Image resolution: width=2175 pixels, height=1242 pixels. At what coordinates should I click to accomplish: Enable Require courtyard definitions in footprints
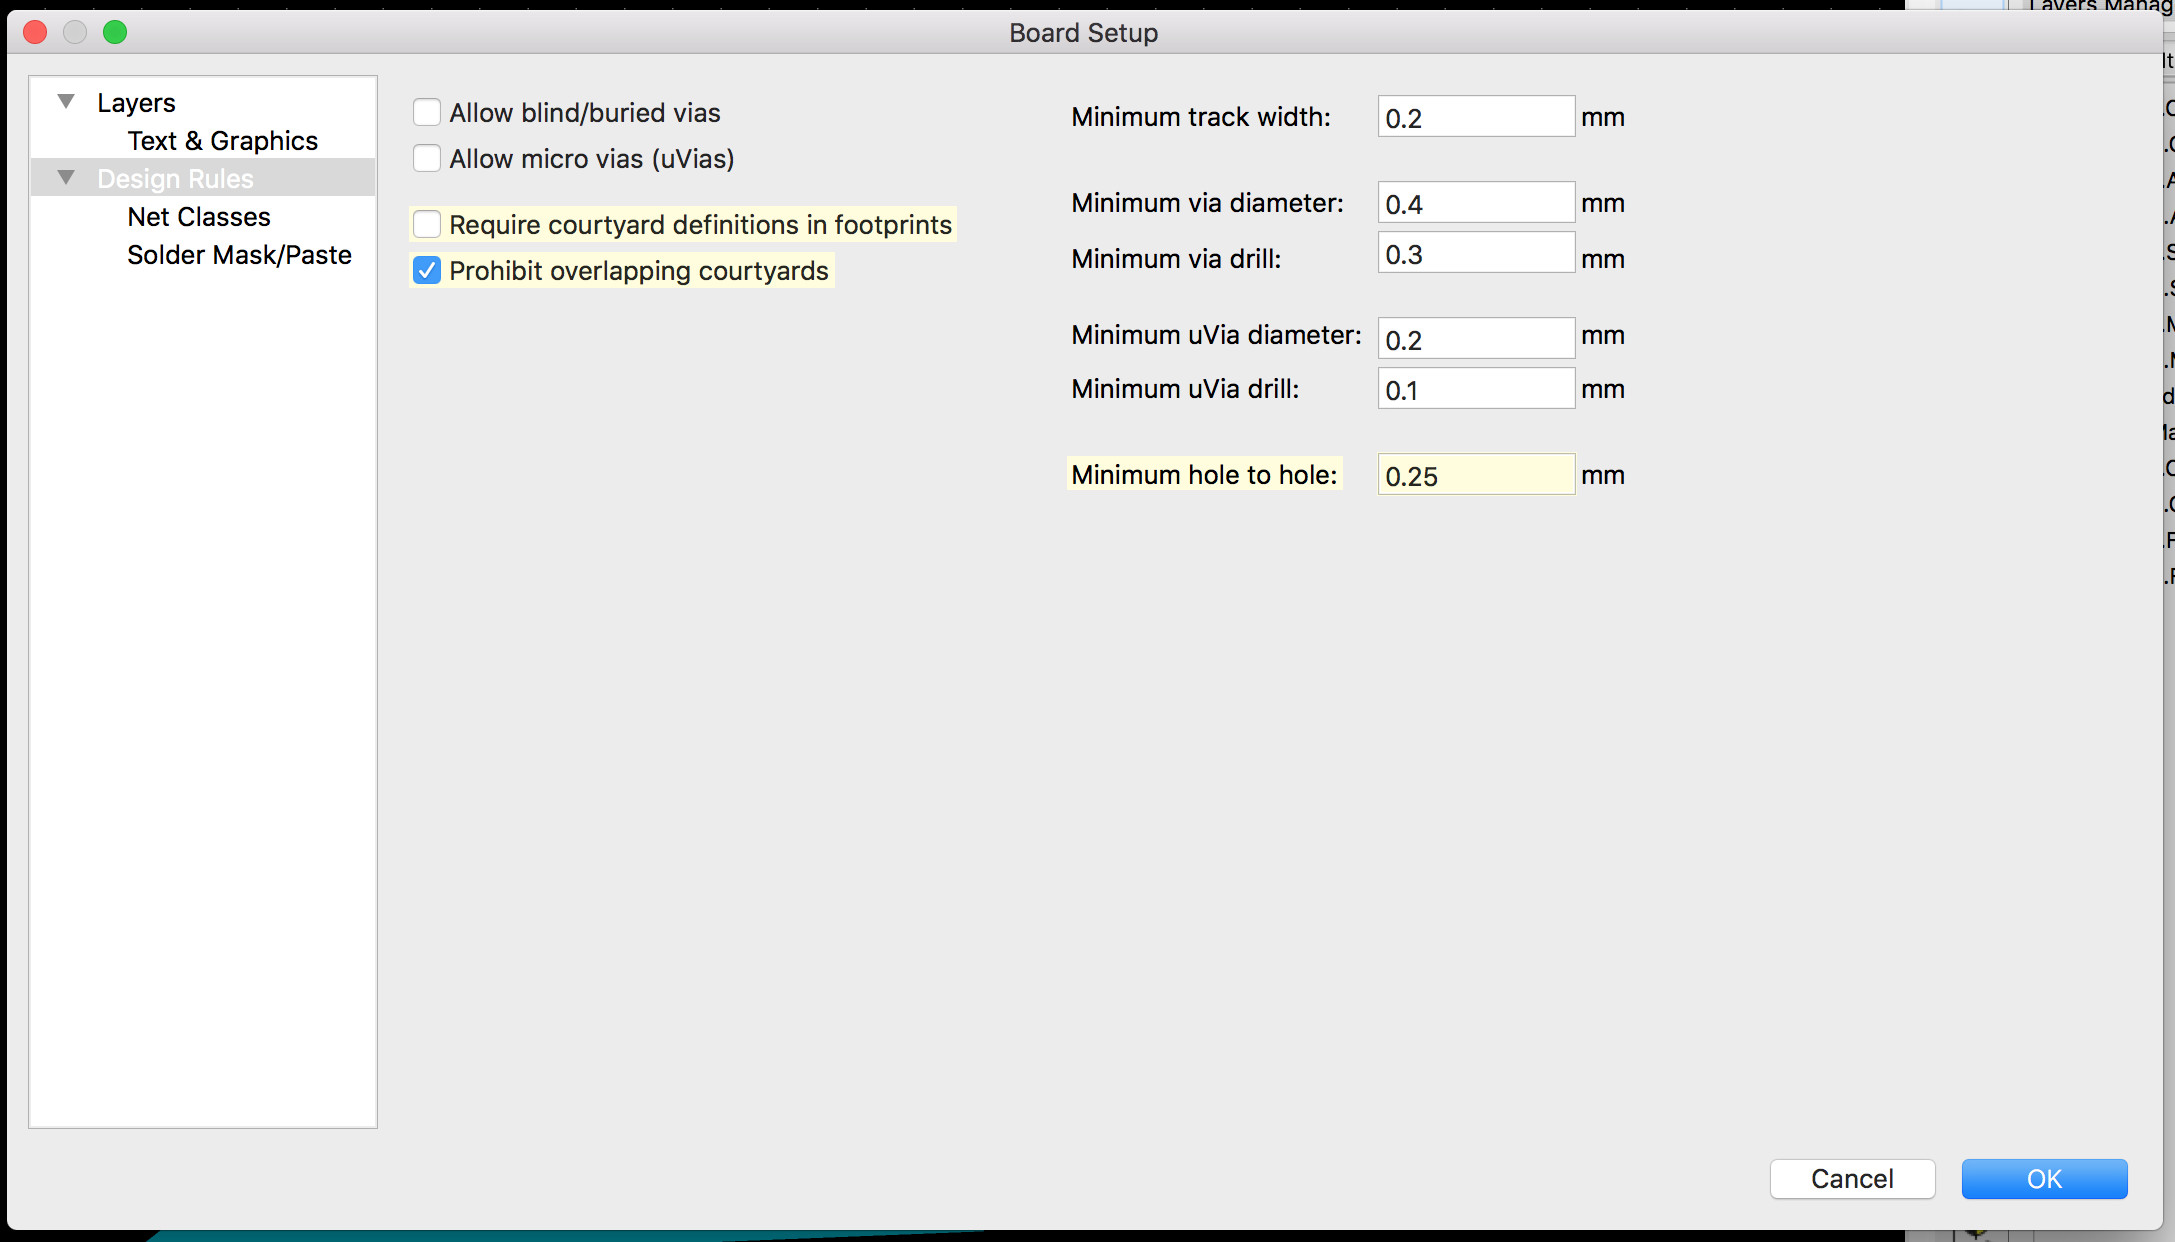click(427, 224)
